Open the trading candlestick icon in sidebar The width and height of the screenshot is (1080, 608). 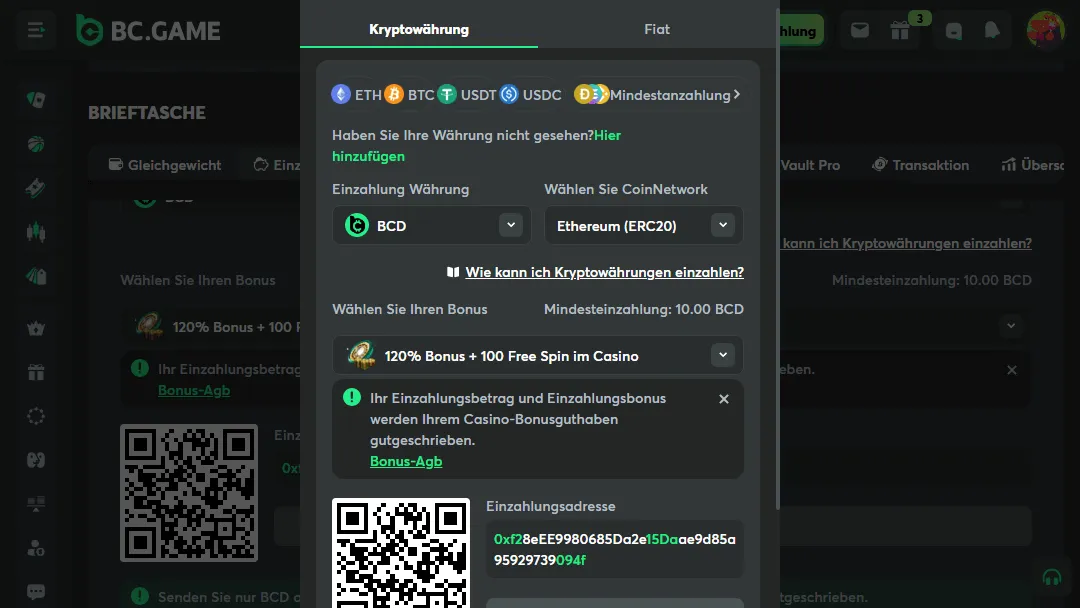[x=36, y=232]
